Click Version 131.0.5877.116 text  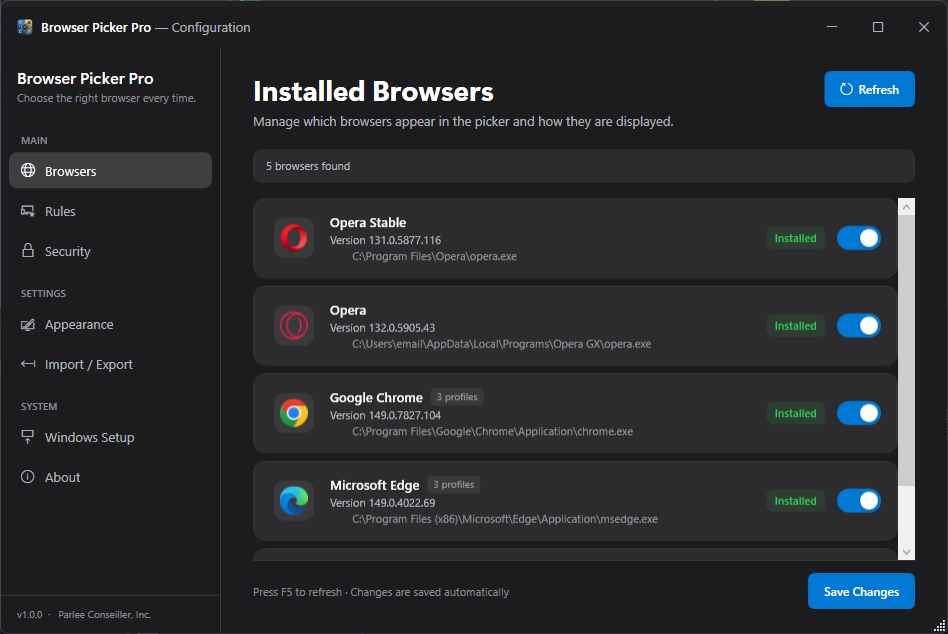point(385,240)
